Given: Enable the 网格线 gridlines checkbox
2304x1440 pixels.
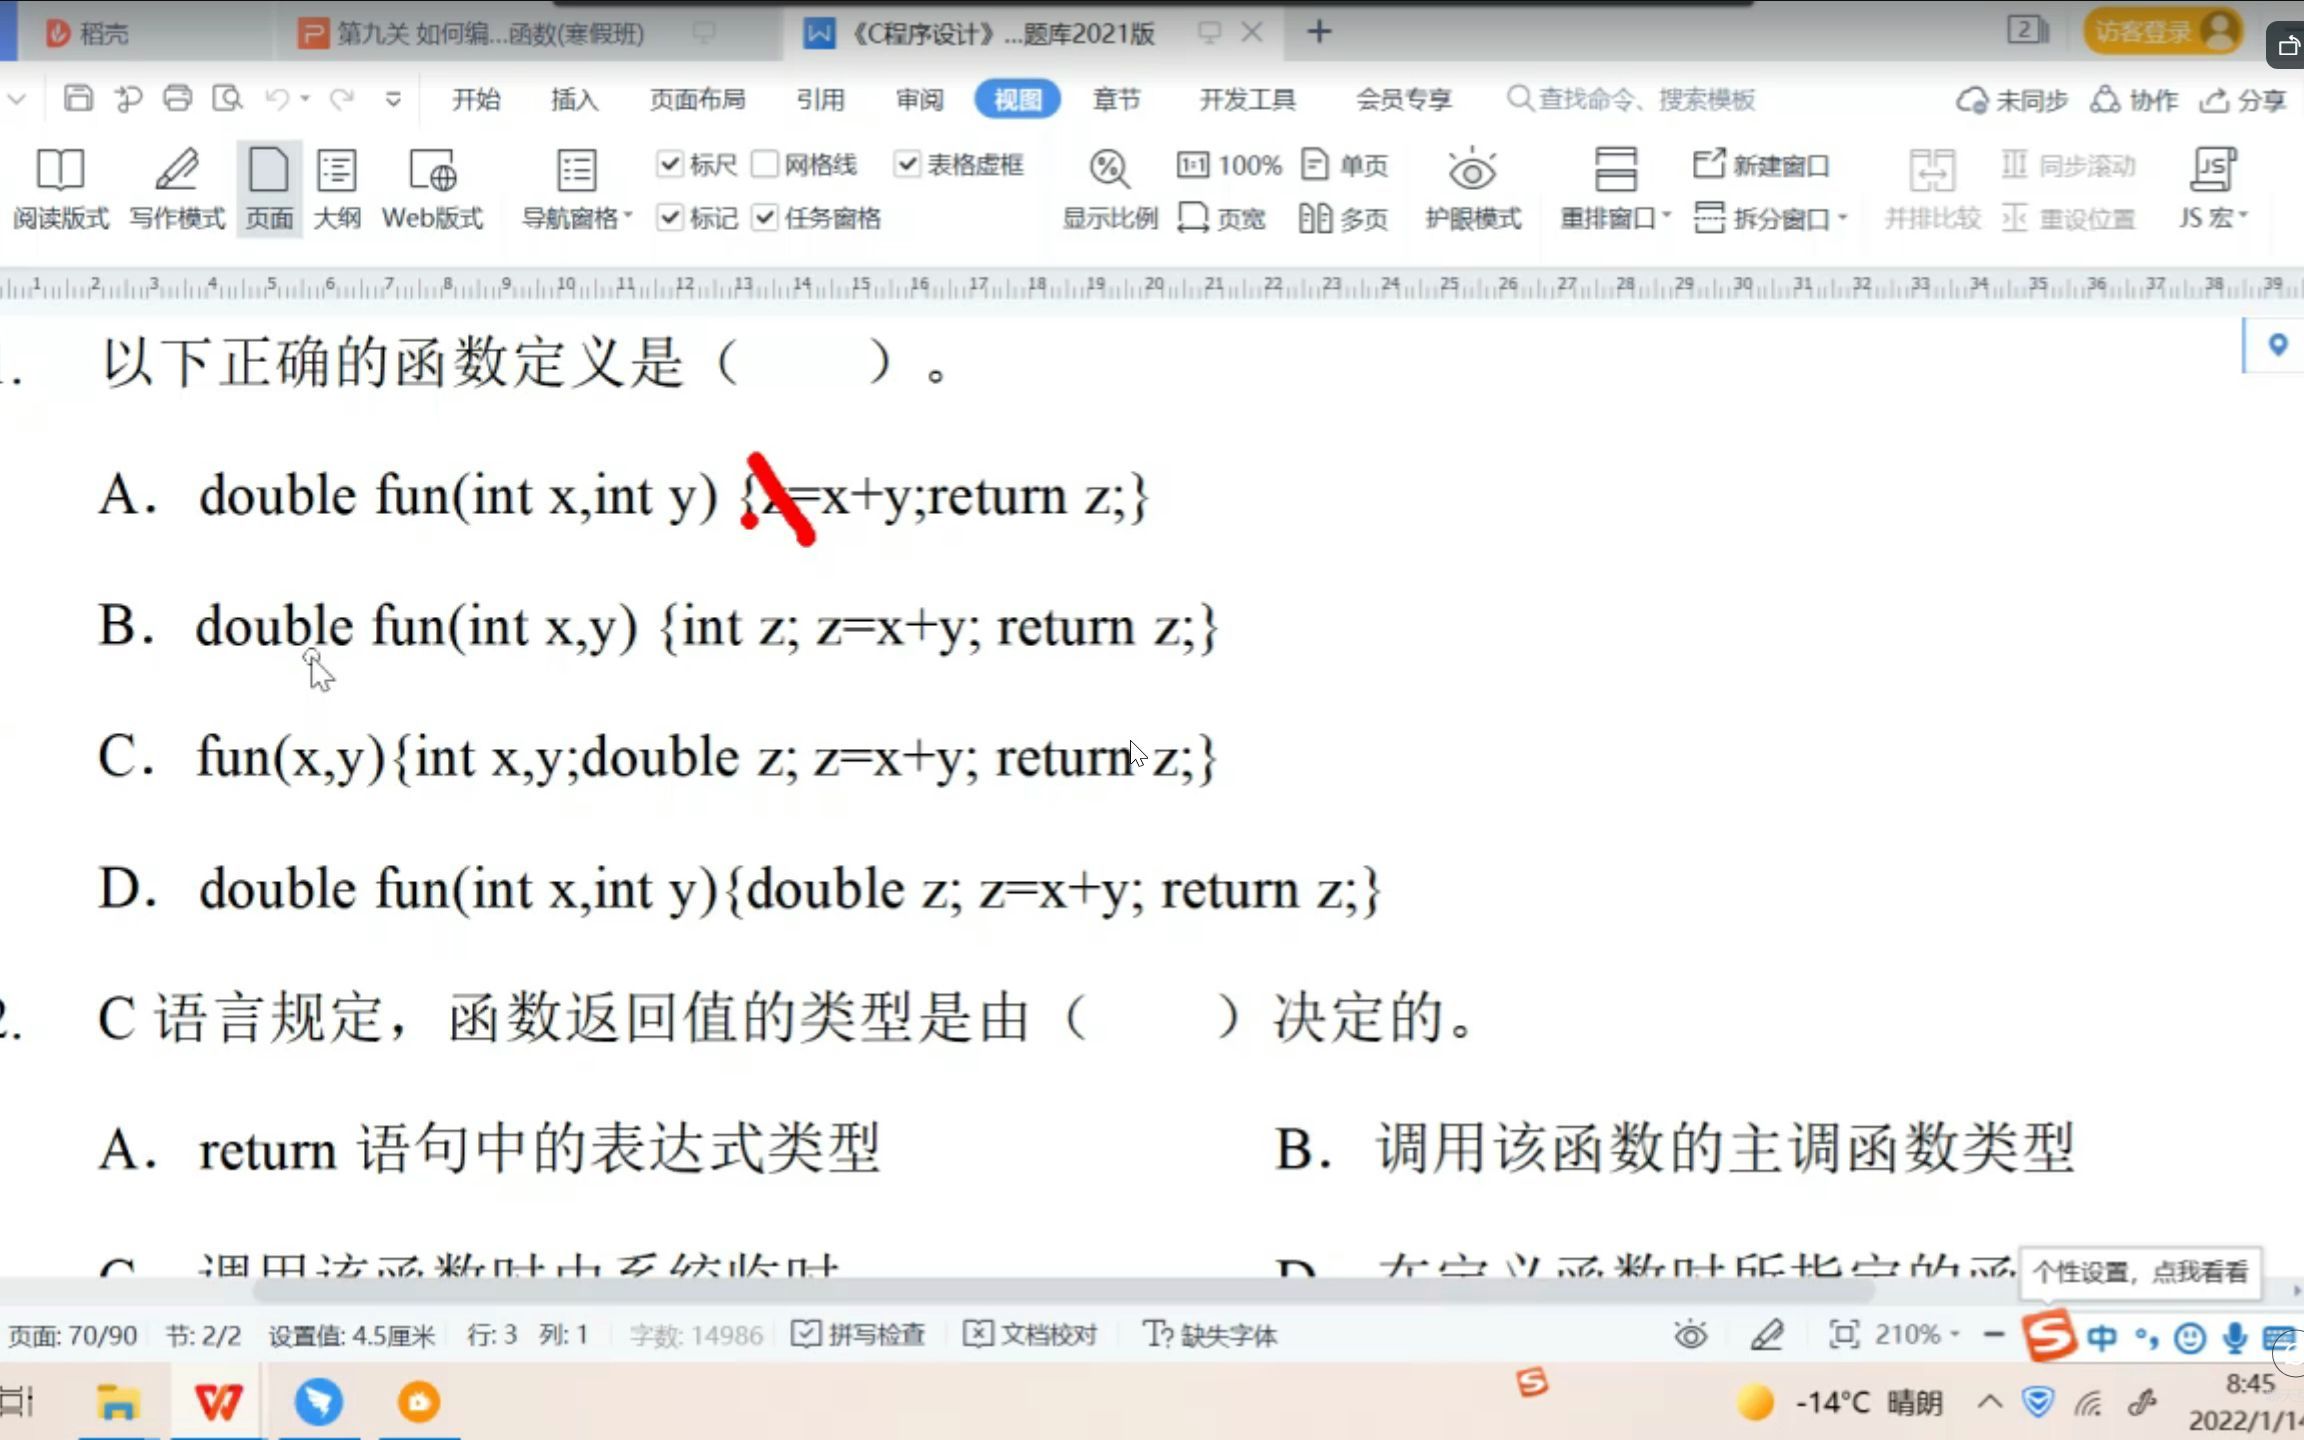Looking at the screenshot, I should pos(767,164).
